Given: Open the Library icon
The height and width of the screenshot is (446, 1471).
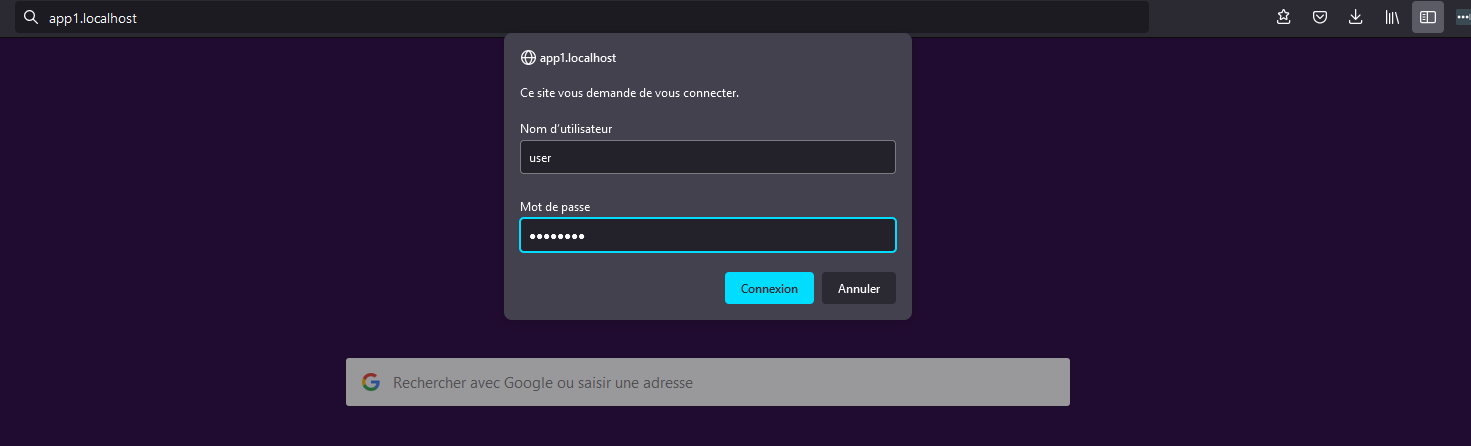Looking at the screenshot, I should tap(1392, 17).
